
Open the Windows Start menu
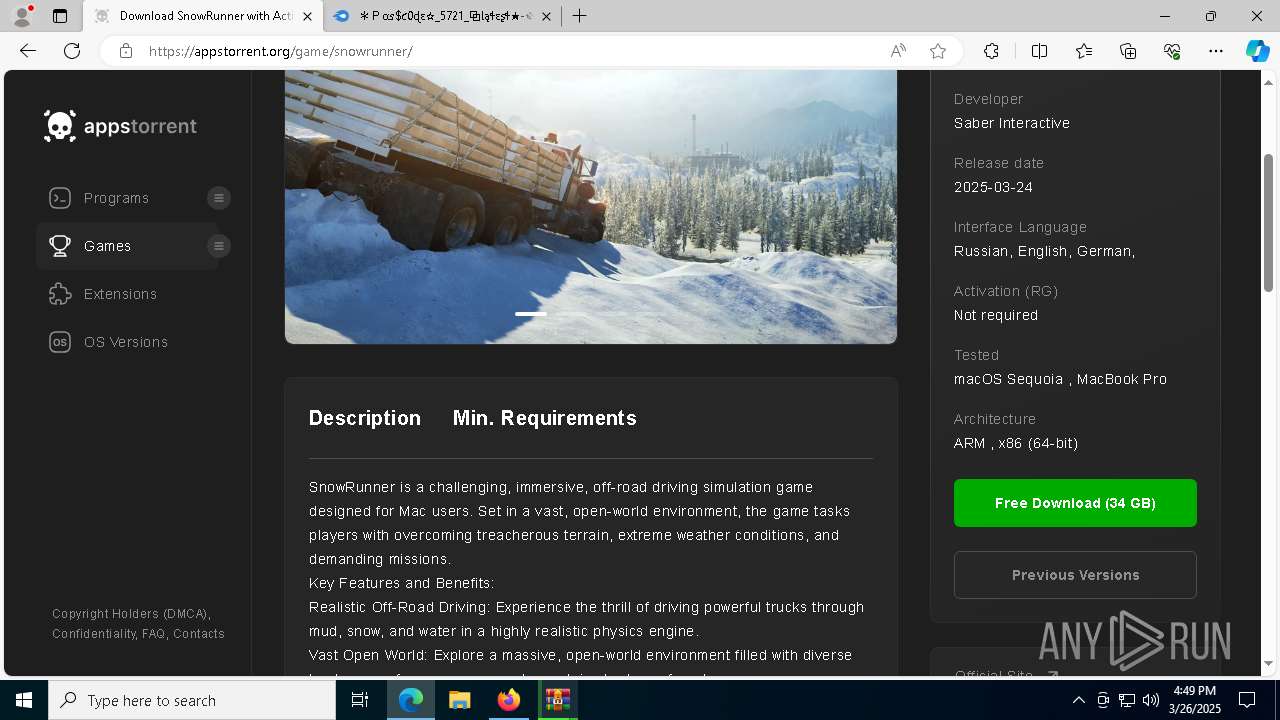24,700
